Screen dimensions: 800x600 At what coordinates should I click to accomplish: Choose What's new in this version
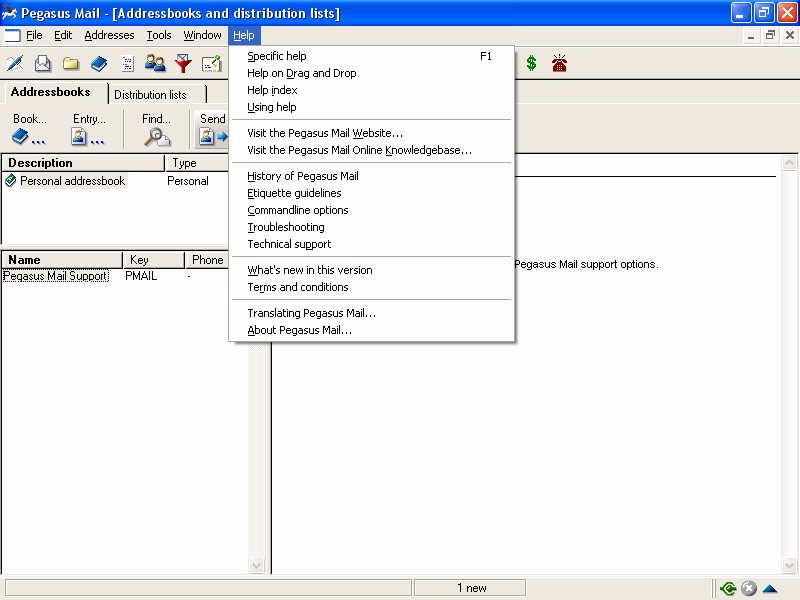(371, 270)
